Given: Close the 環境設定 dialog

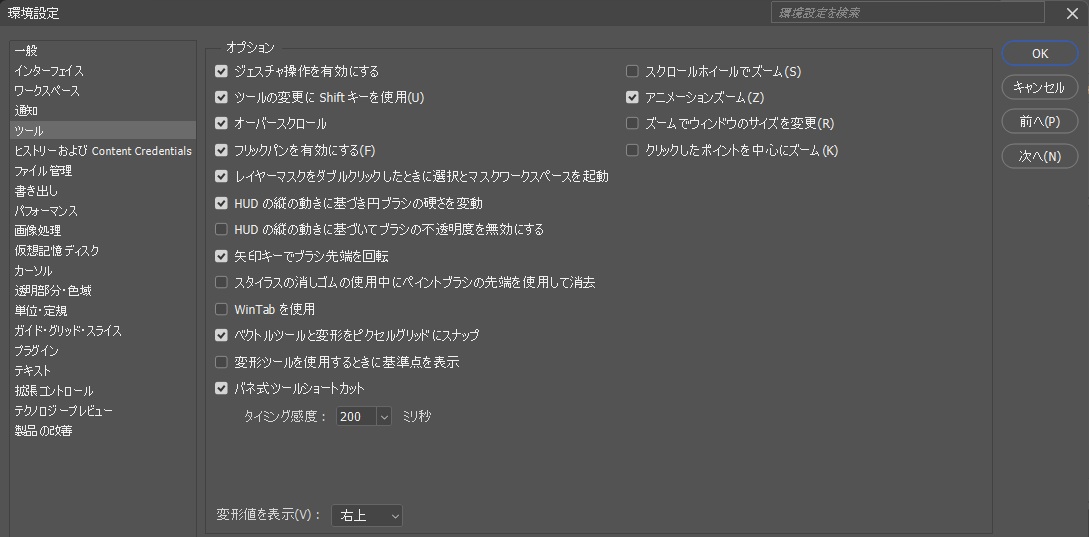Looking at the screenshot, I should 1072,13.
